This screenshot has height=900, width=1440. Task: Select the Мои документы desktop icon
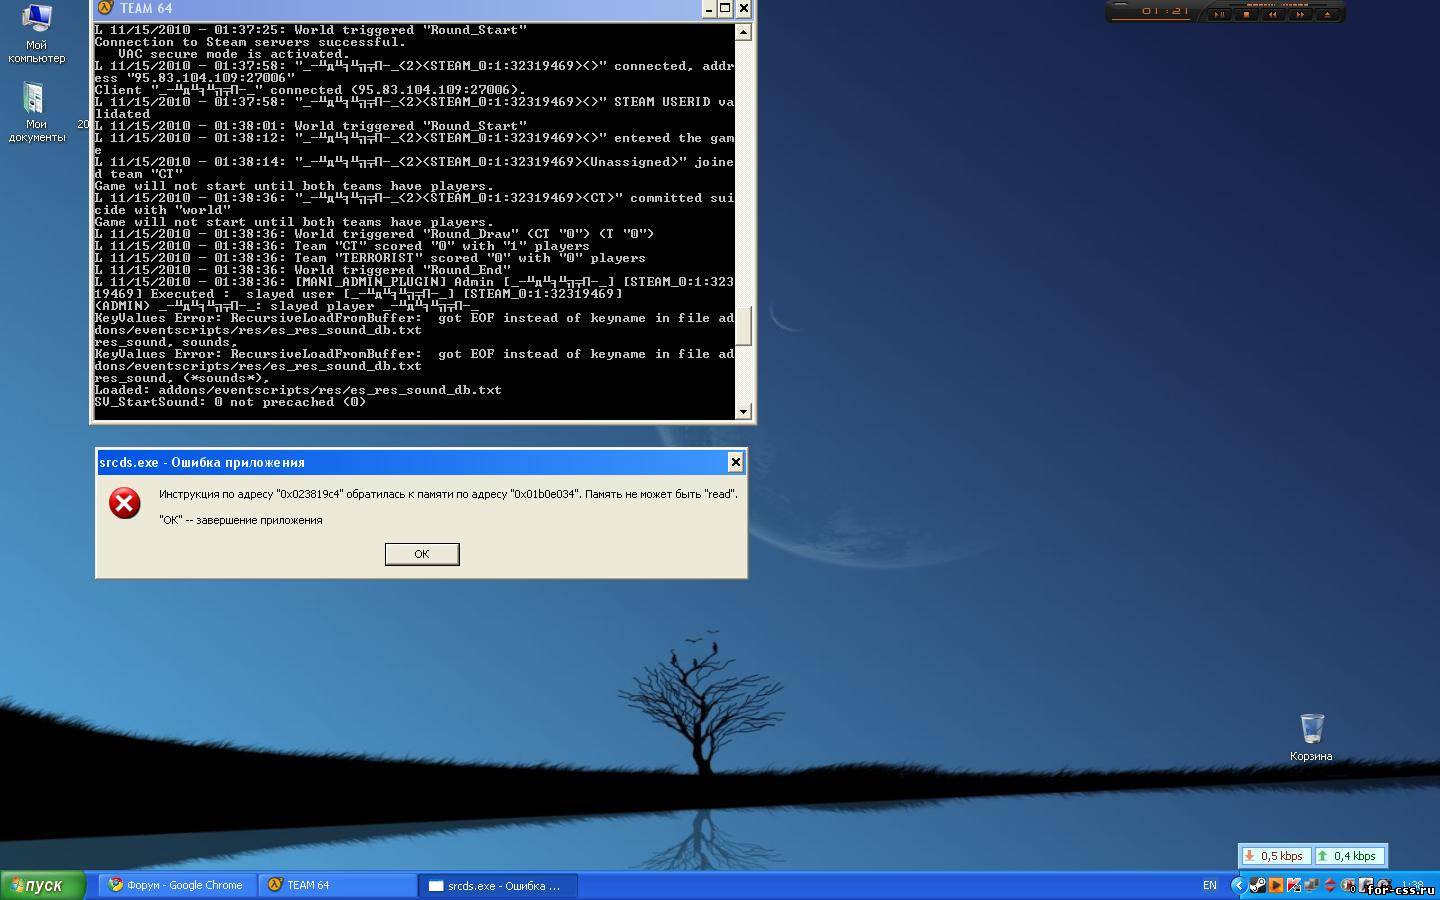pyautogui.click(x=36, y=112)
